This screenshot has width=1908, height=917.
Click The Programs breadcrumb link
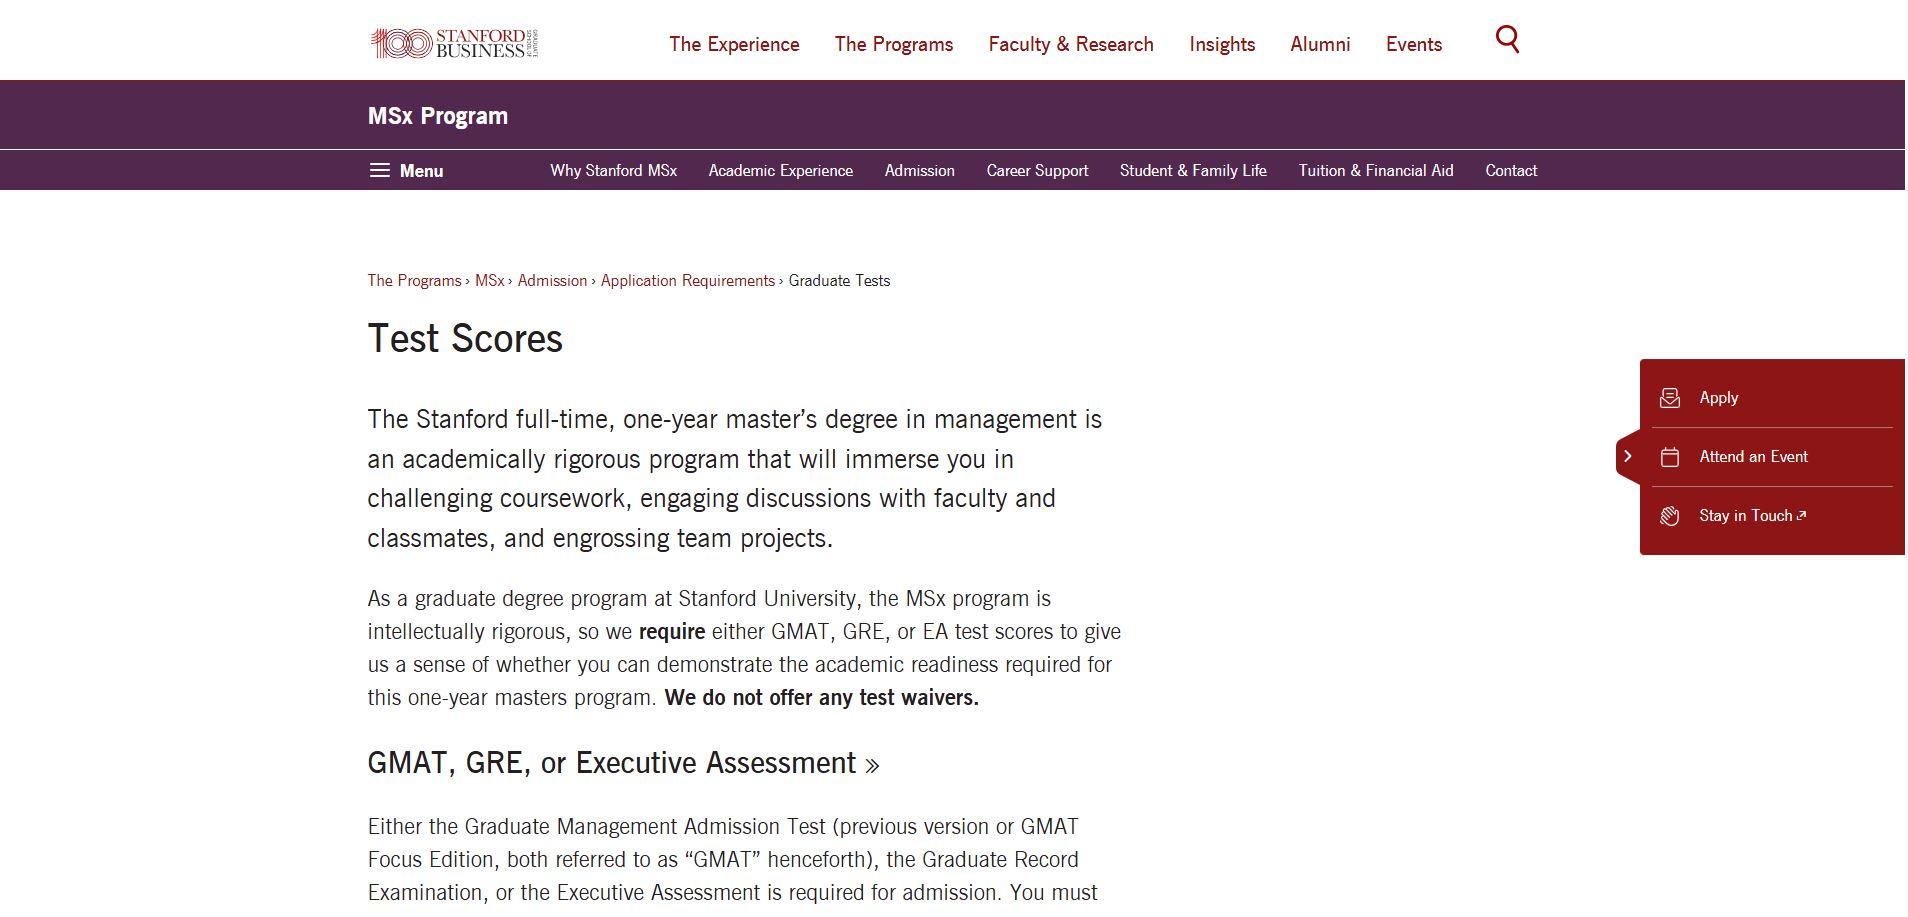click(x=414, y=281)
